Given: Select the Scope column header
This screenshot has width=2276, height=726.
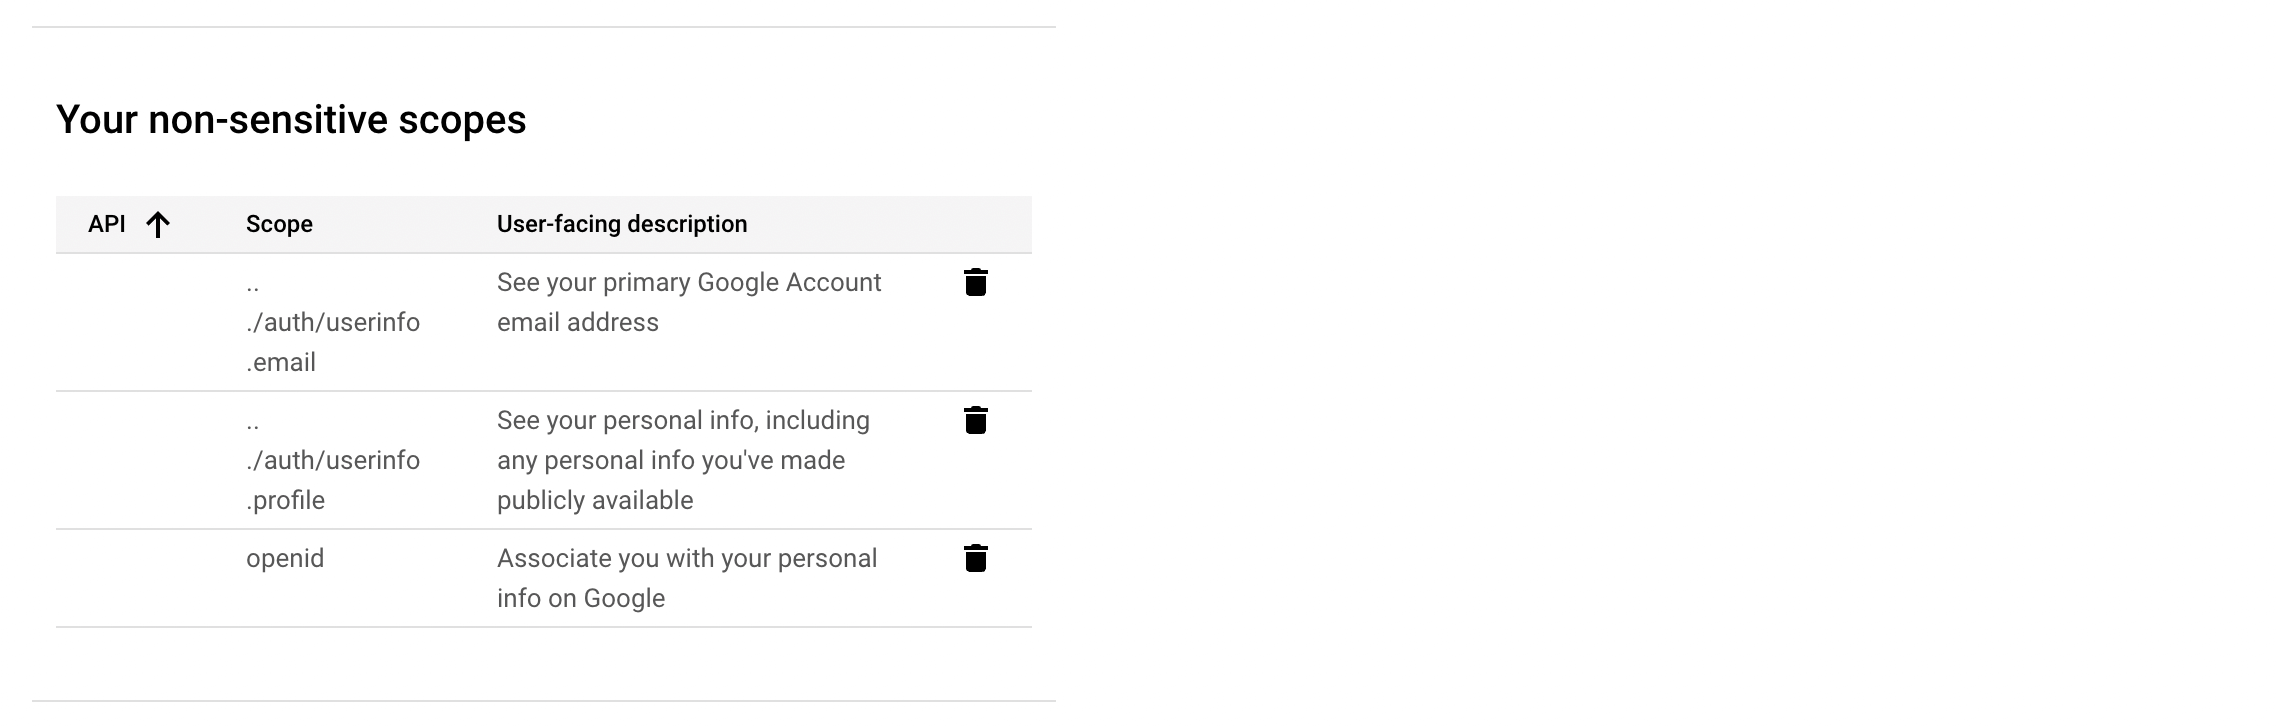Looking at the screenshot, I should coord(279,224).
